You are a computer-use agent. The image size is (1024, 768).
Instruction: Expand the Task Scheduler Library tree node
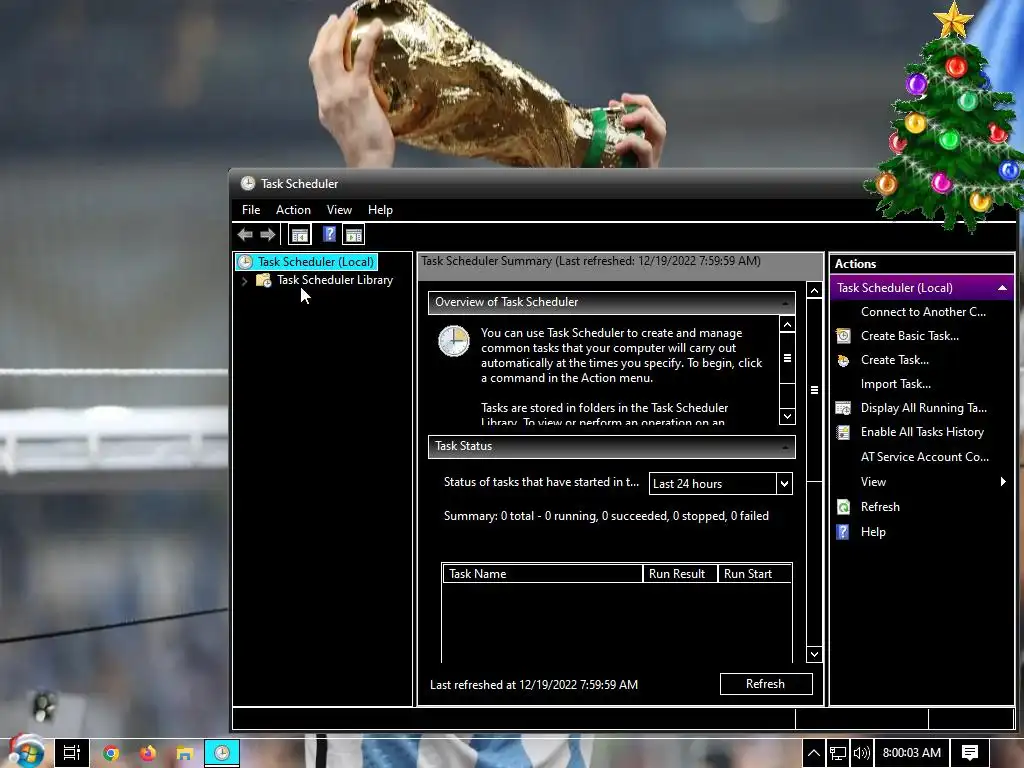(x=244, y=281)
